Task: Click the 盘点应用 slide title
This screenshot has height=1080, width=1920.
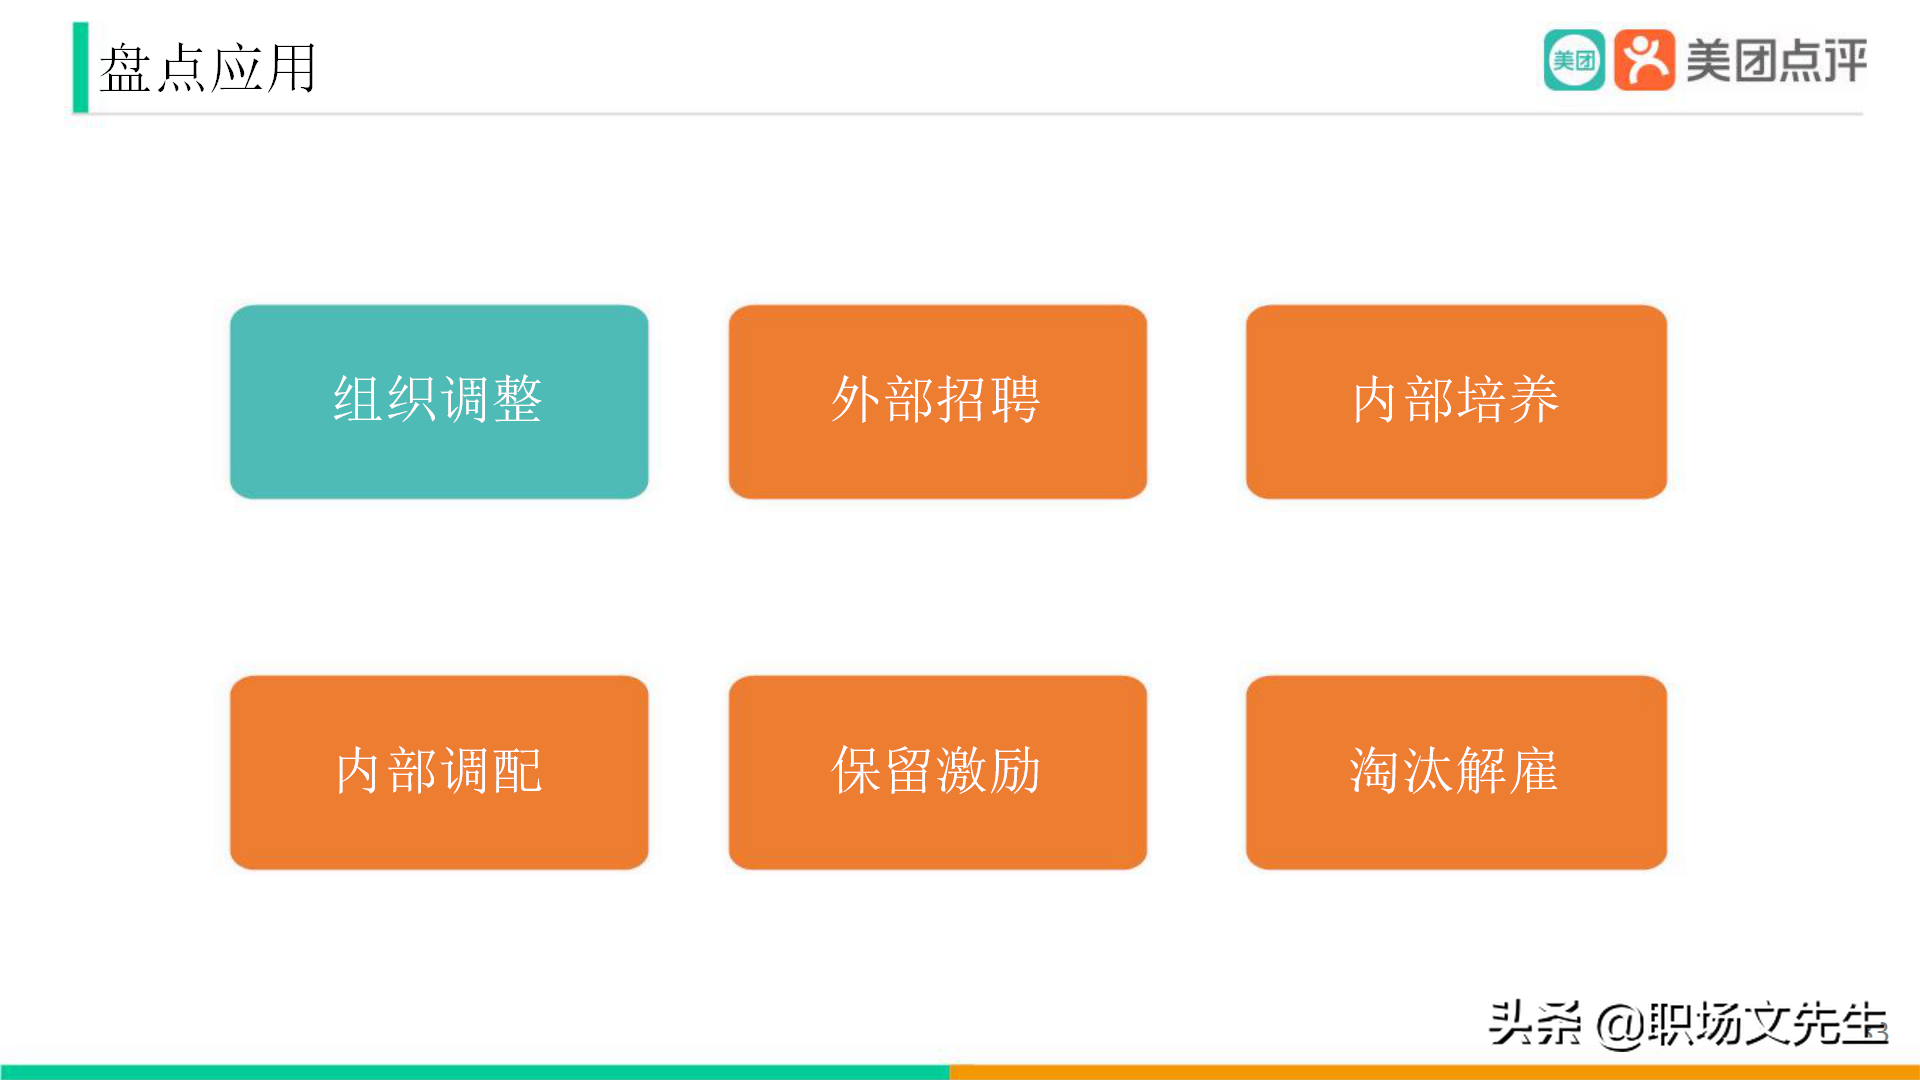Action: click(x=208, y=68)
